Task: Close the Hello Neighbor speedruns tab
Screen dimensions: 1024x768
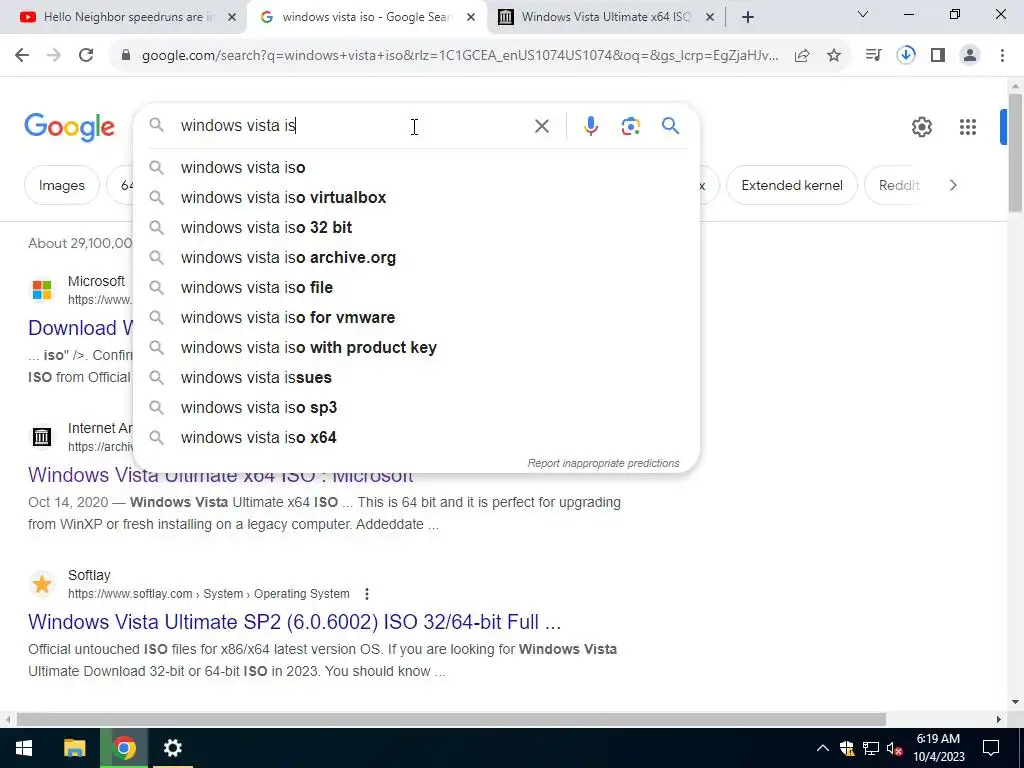Action: [x=231, y=18]
